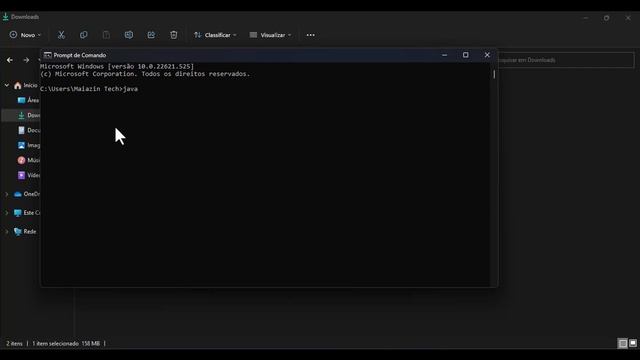The height and width of the screenshot is (360, 640).
Task: Click the Copy icon in Explorer toolbar
Action: [84, 35]
